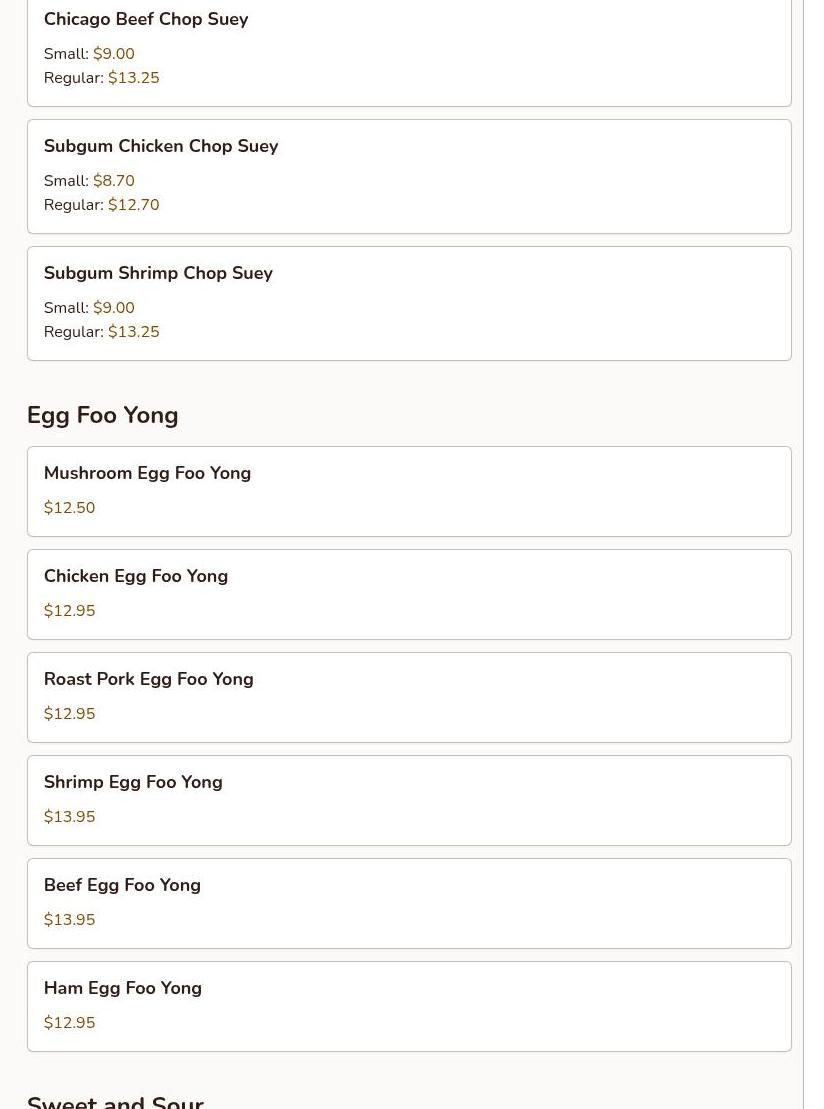Select Regular $12.70 Subgum Chicken option
824x1109 pixels.
click(102, 204)
